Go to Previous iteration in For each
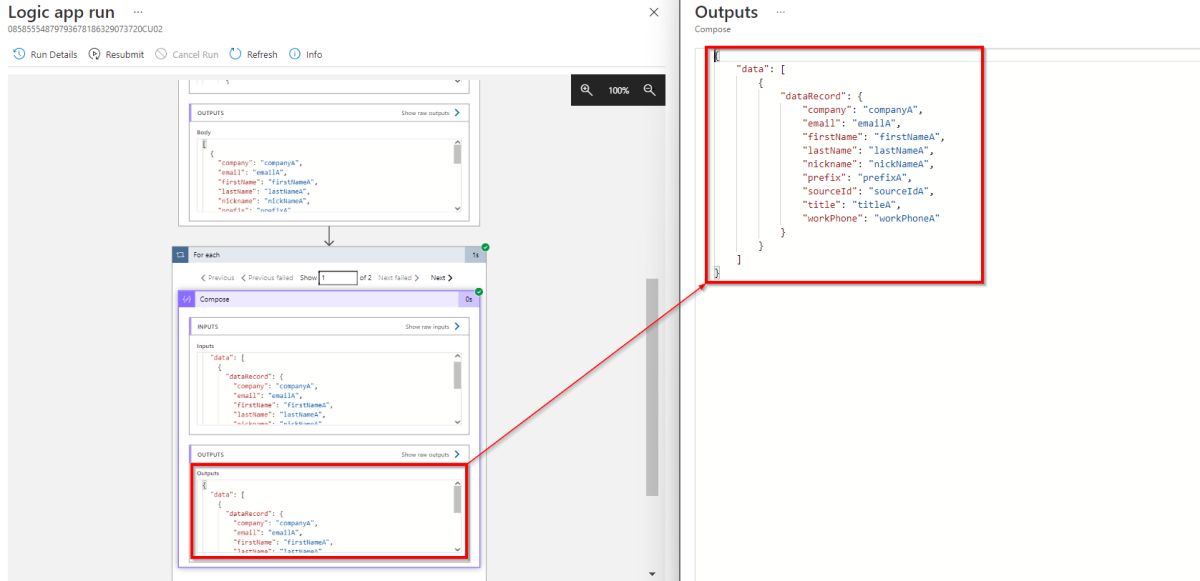Image resolution: width=1200 pixels, height=581 pixels. pos(217,278)
